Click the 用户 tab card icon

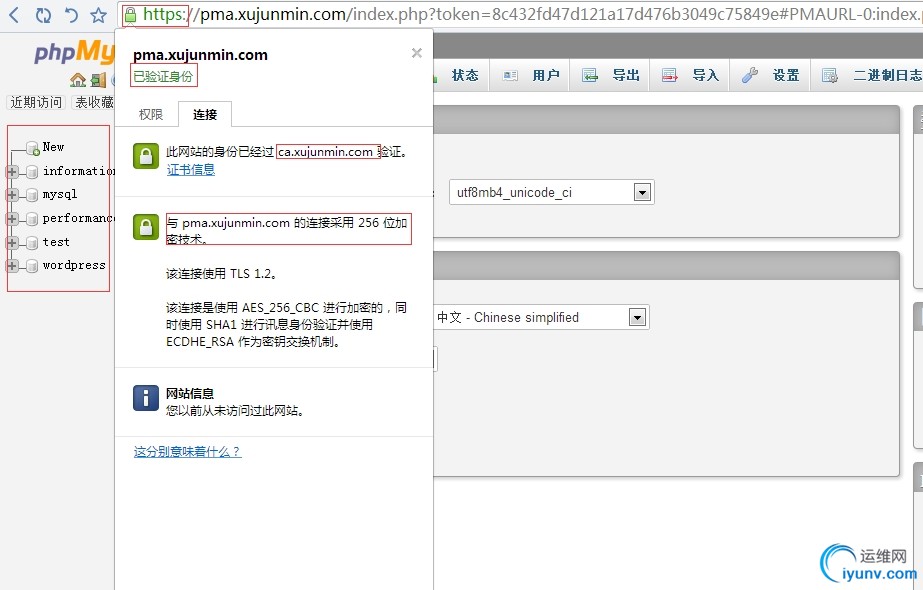point(510,75)
